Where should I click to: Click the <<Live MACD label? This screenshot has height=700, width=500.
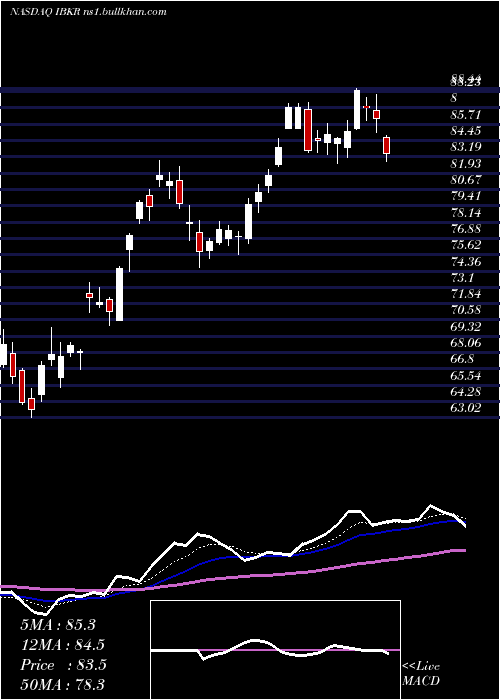(x=421, y=674)
